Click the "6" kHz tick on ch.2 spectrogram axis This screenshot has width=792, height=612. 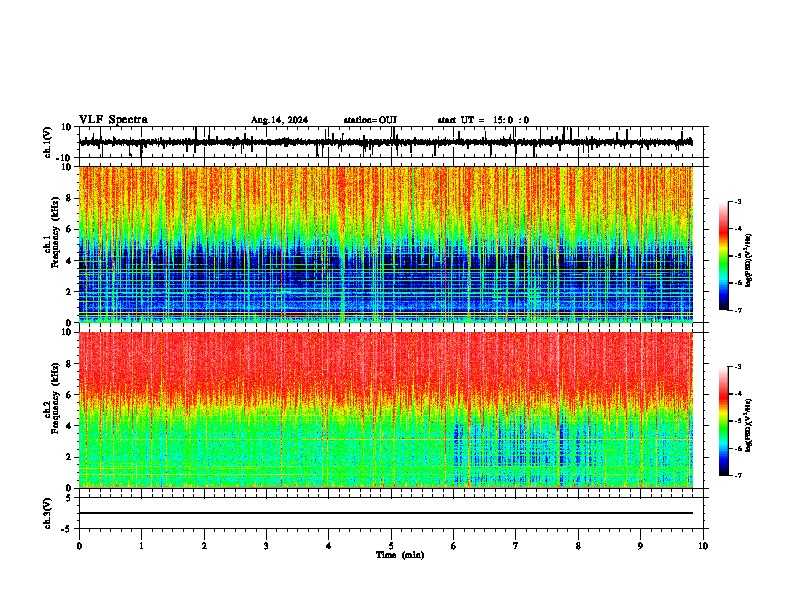71,395
